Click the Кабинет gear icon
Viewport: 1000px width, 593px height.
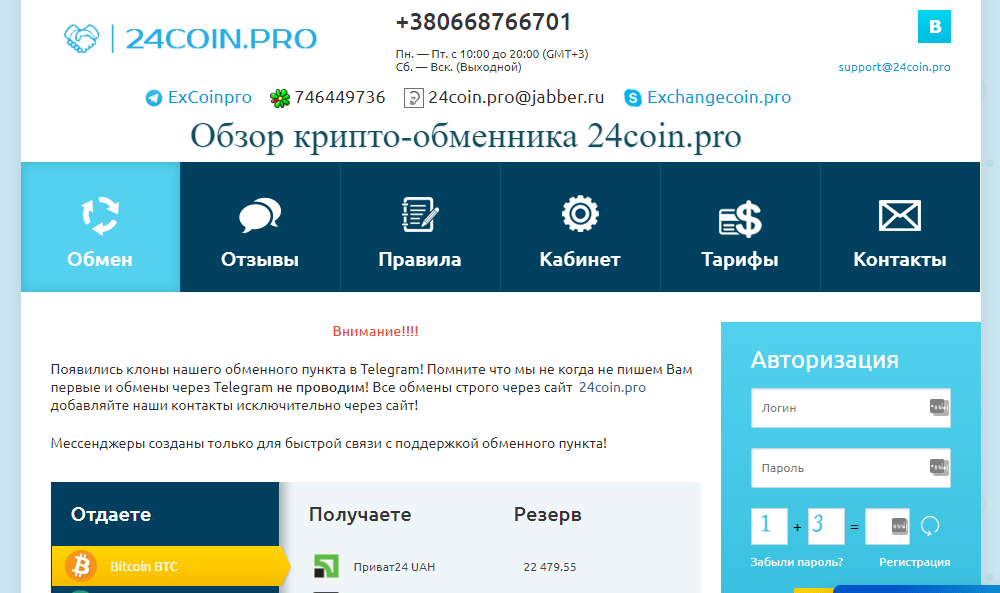pos(580,214)
